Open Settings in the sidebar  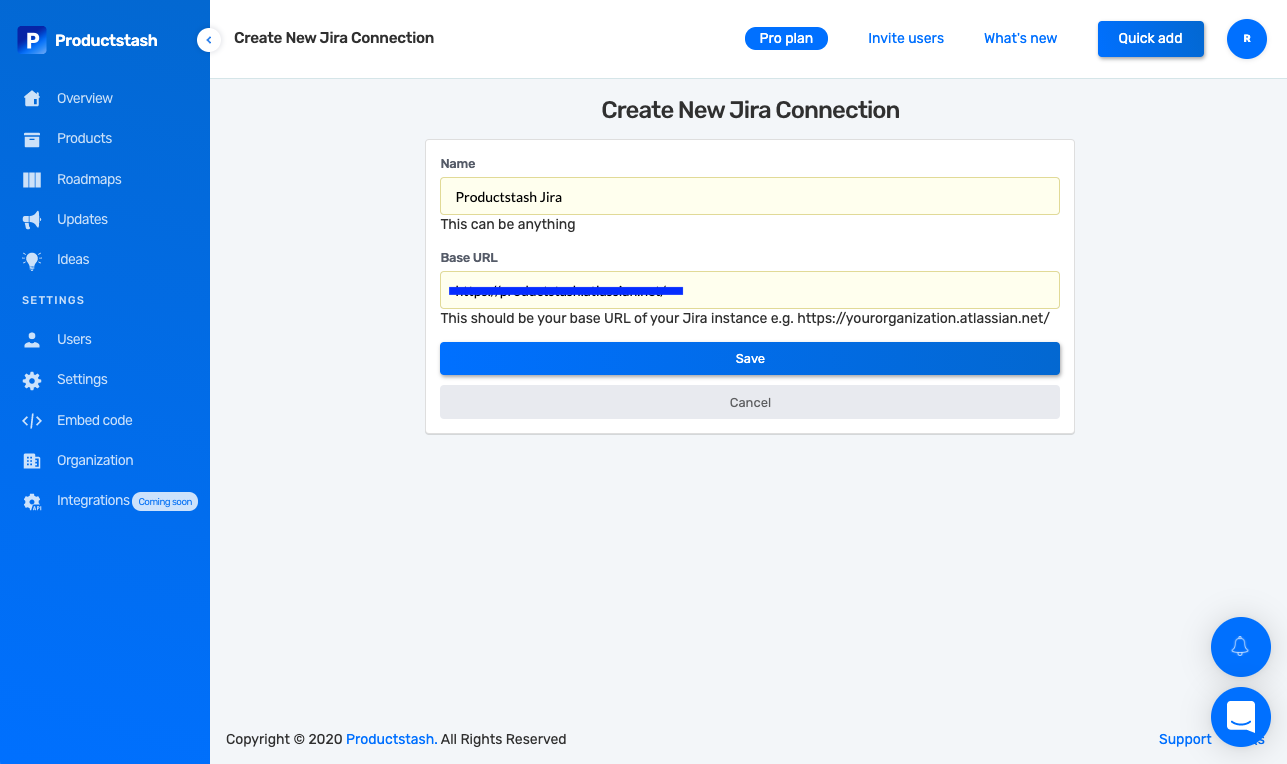pos(82,379)
